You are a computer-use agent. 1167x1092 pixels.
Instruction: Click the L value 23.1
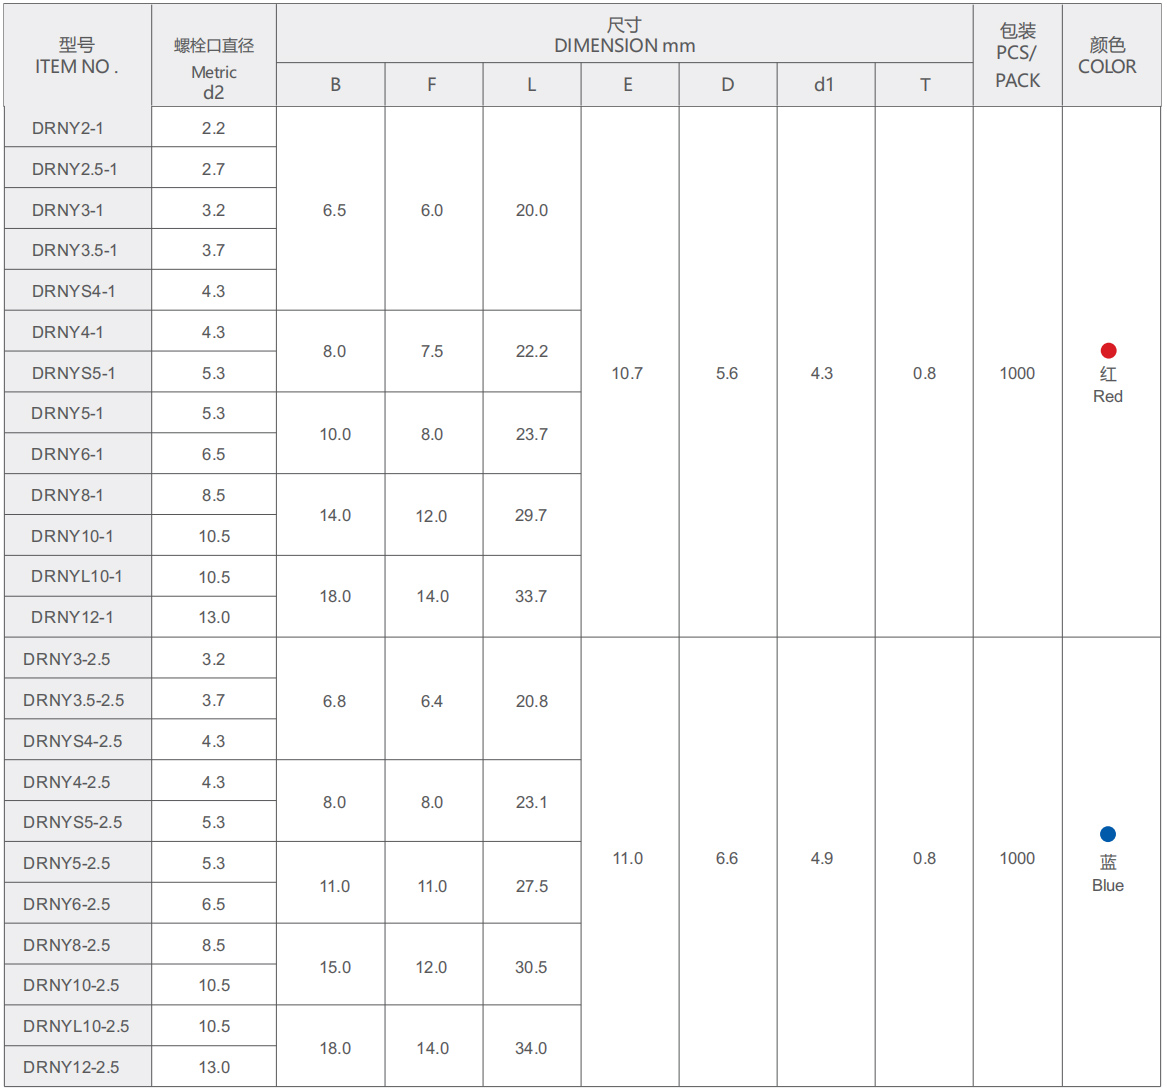pyautogui.click(x=531, y=802)
